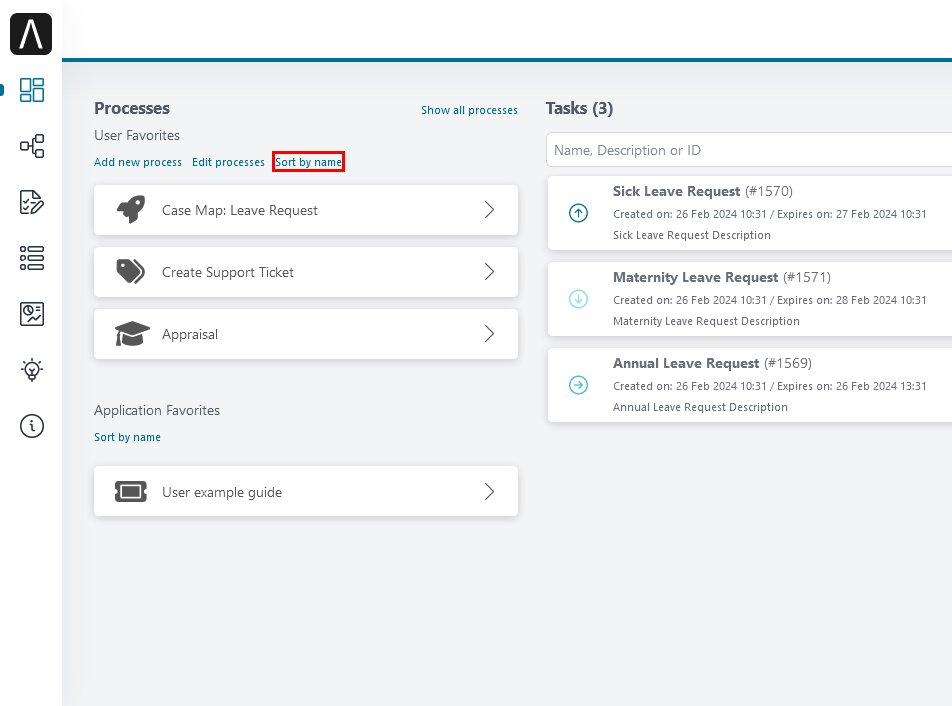Image resolution: width=952 pixels, height=706 pixels.
Task: Open the Cases list sidebar icon
Action: [32, 258]
